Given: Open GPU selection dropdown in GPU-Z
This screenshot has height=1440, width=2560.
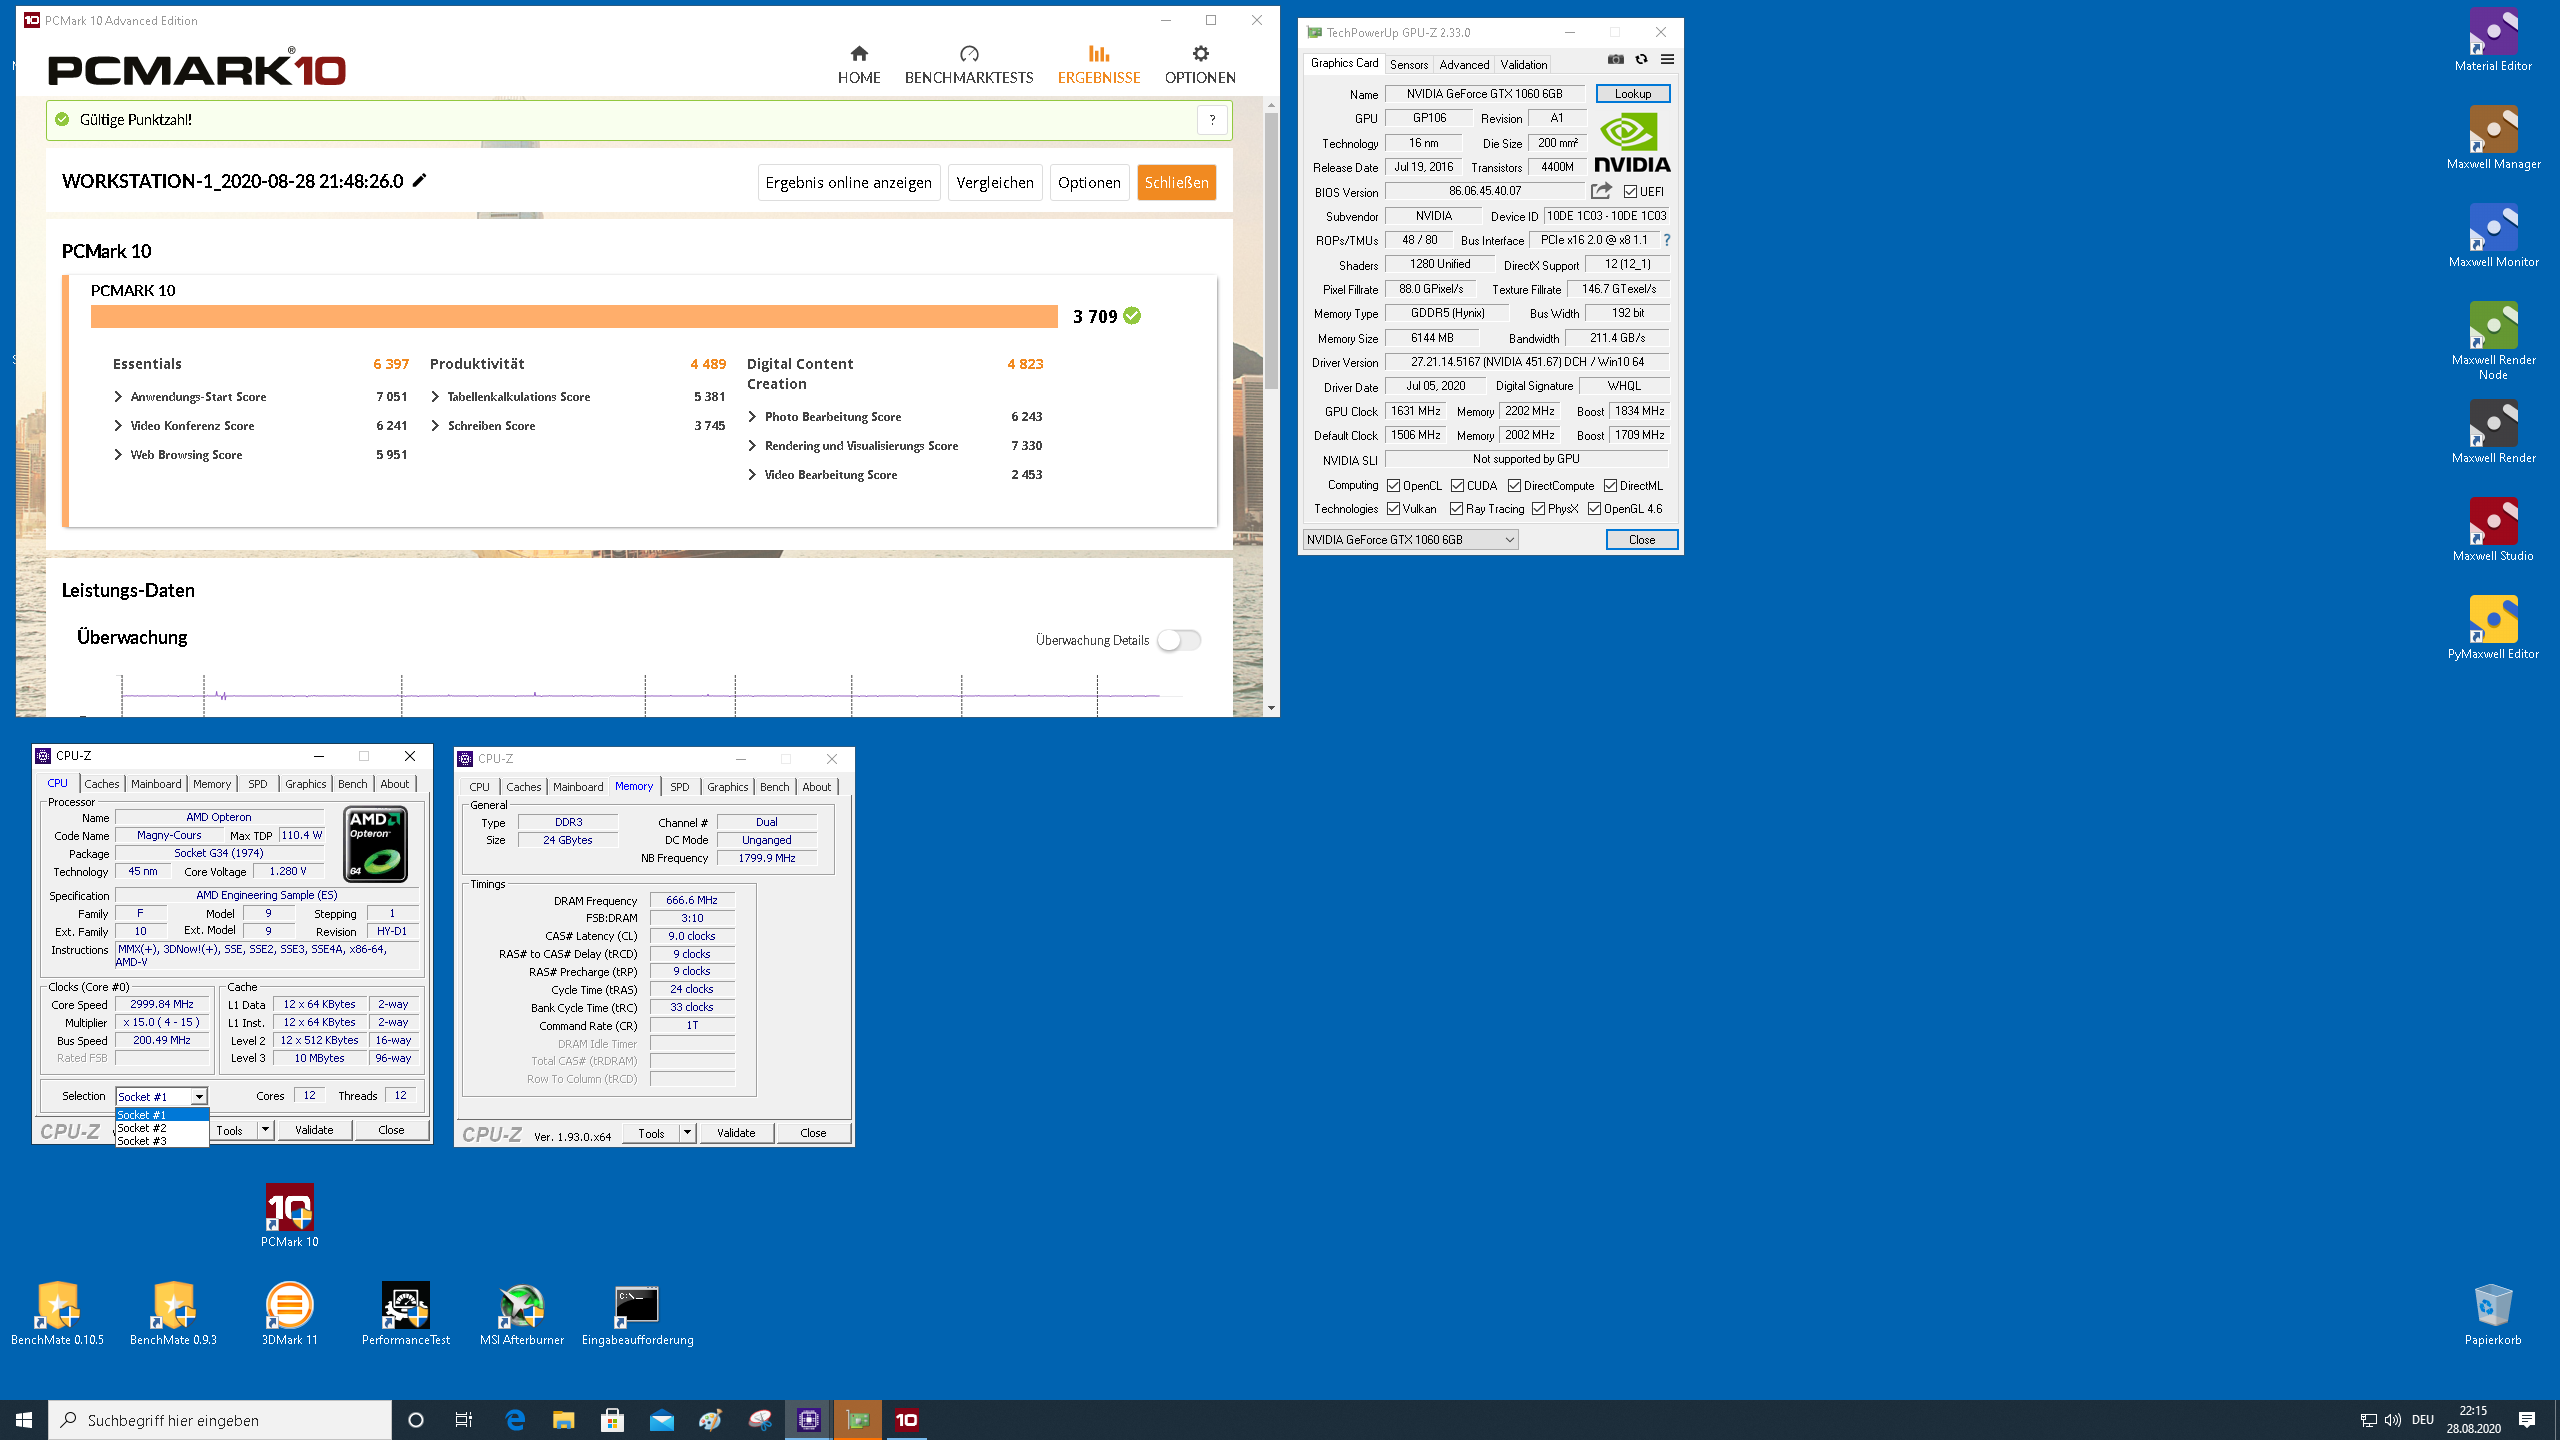Looking at the screenshot, I should tap(1410, 540).
